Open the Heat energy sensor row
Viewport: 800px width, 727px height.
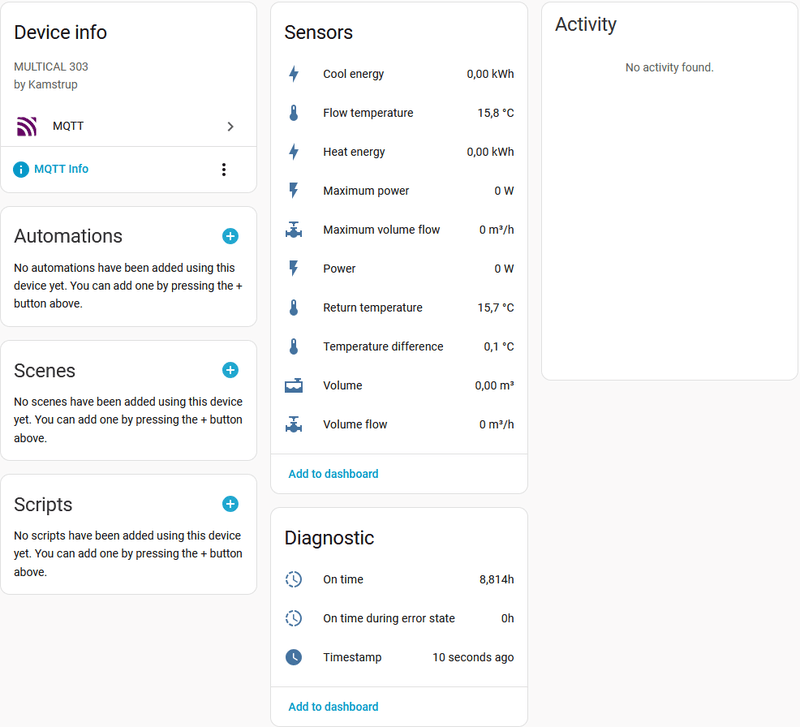click(398, 152)
